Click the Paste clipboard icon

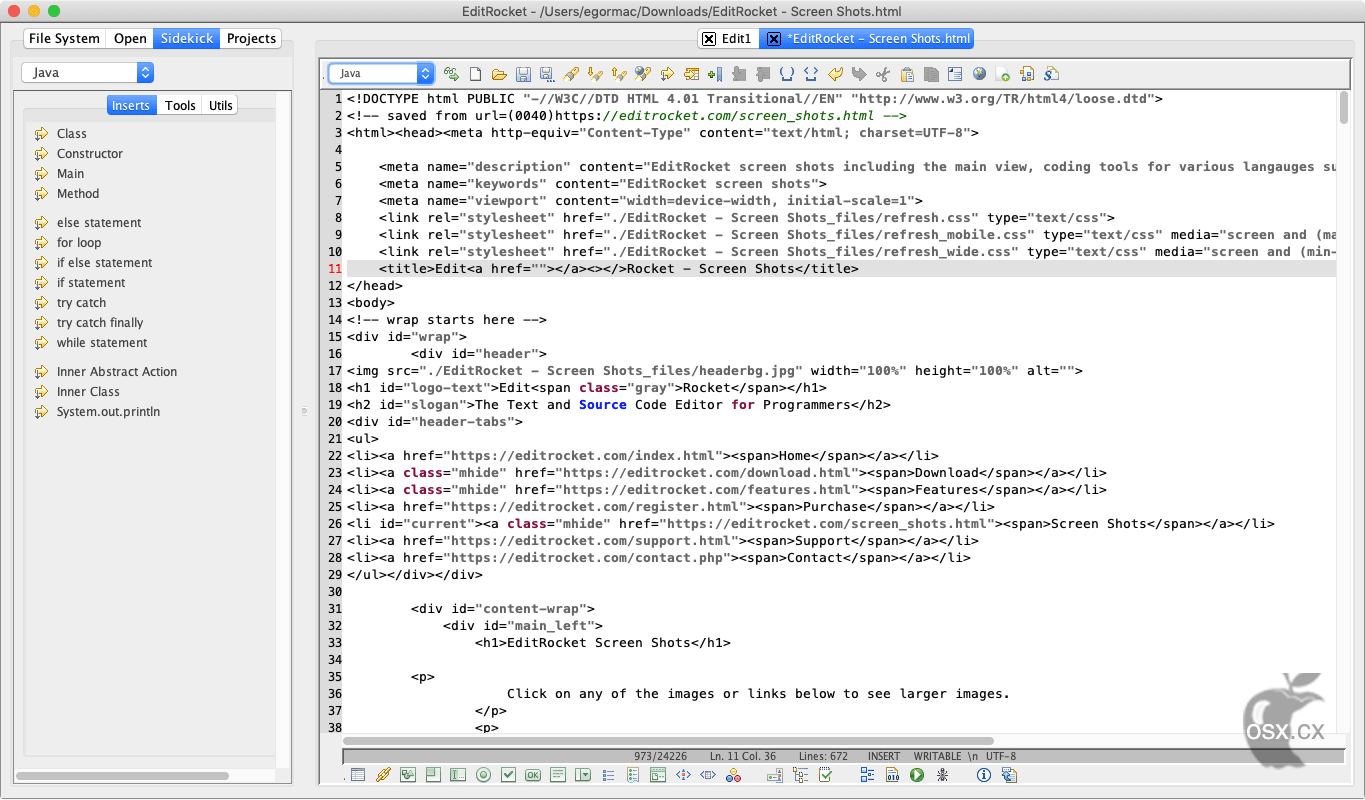907,74
